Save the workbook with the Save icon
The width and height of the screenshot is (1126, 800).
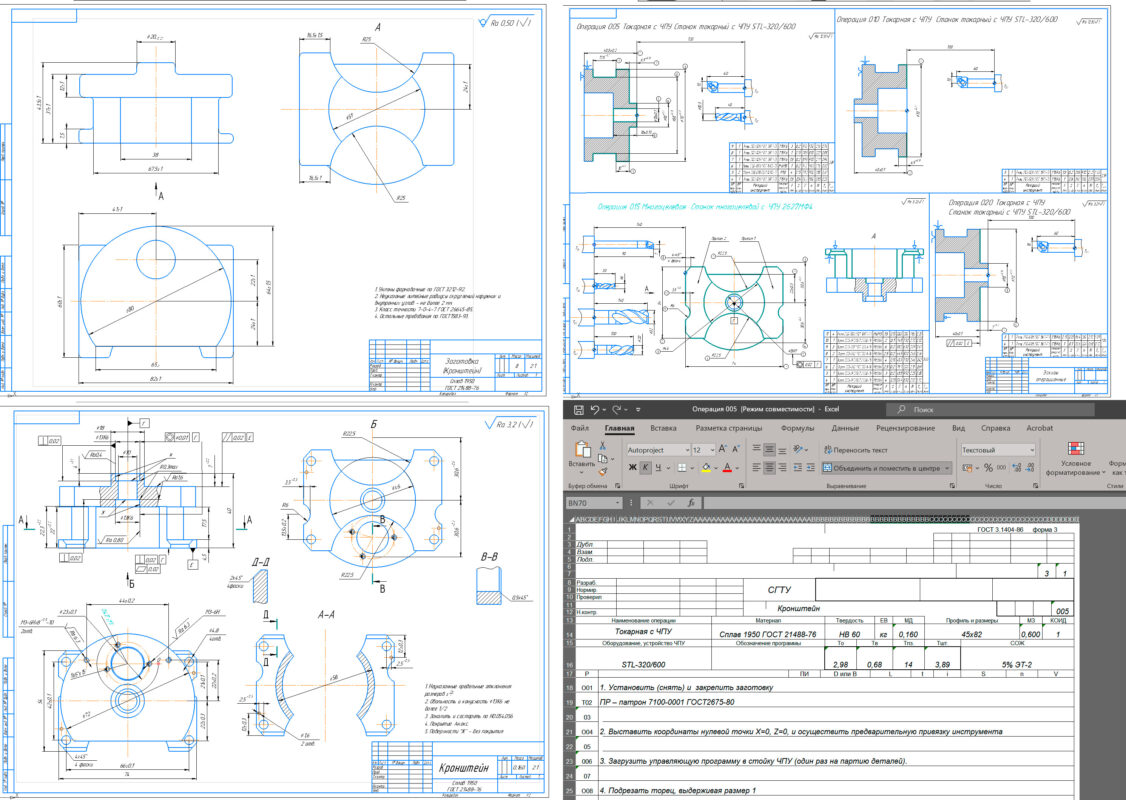pos(578,410)
